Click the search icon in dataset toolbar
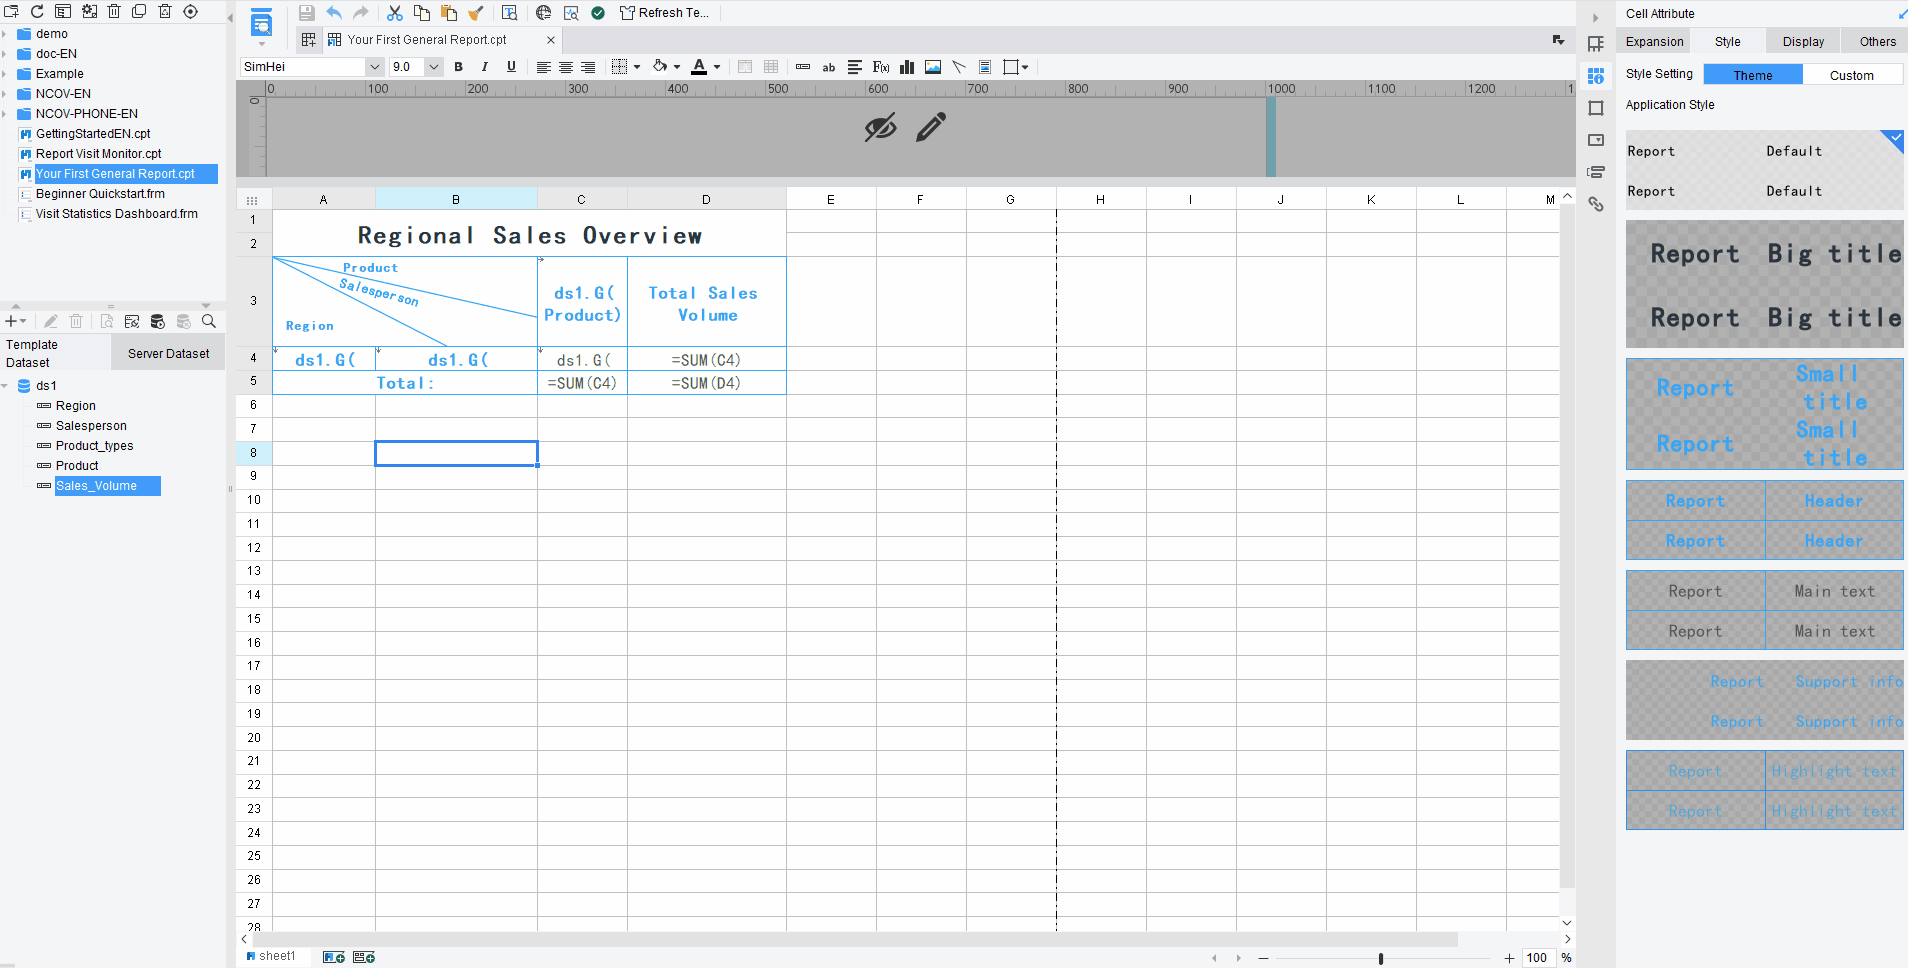The image size is (1908, 968). pos(209,321)
